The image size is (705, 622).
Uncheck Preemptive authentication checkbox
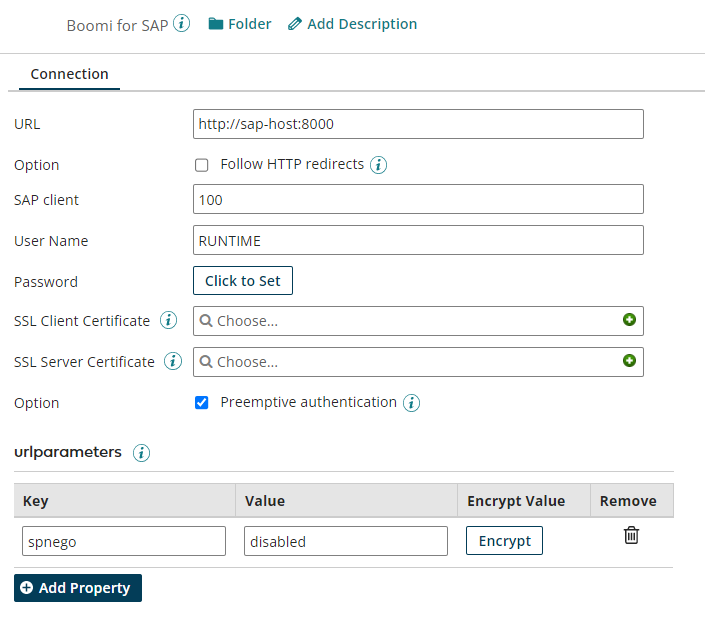(201, 403)
